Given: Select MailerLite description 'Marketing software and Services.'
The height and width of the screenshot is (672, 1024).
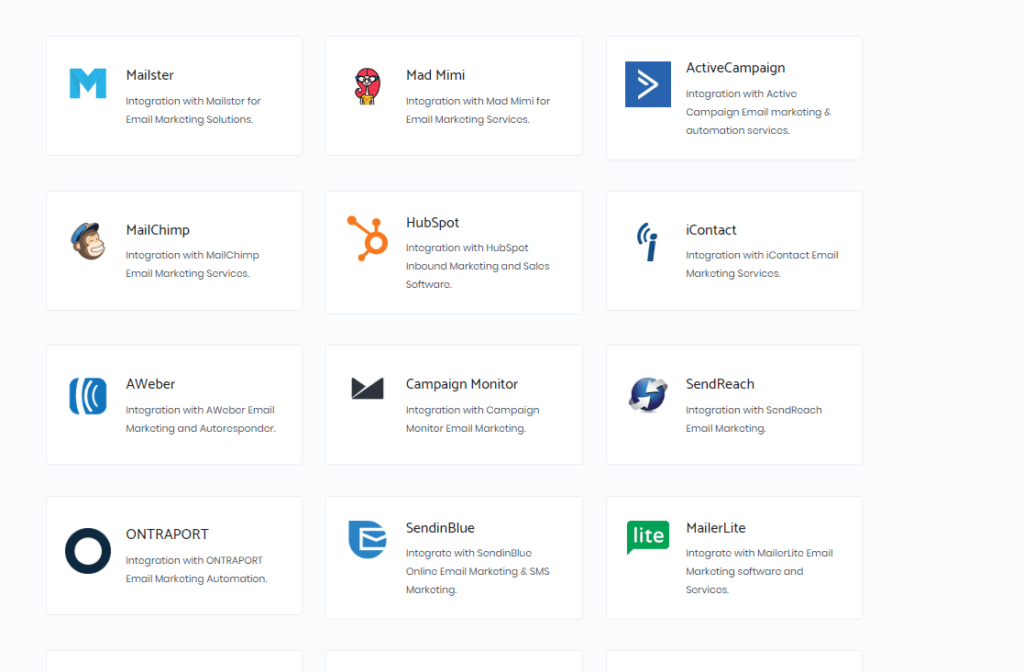Looking at the screenshot, I should coord(760,571).
